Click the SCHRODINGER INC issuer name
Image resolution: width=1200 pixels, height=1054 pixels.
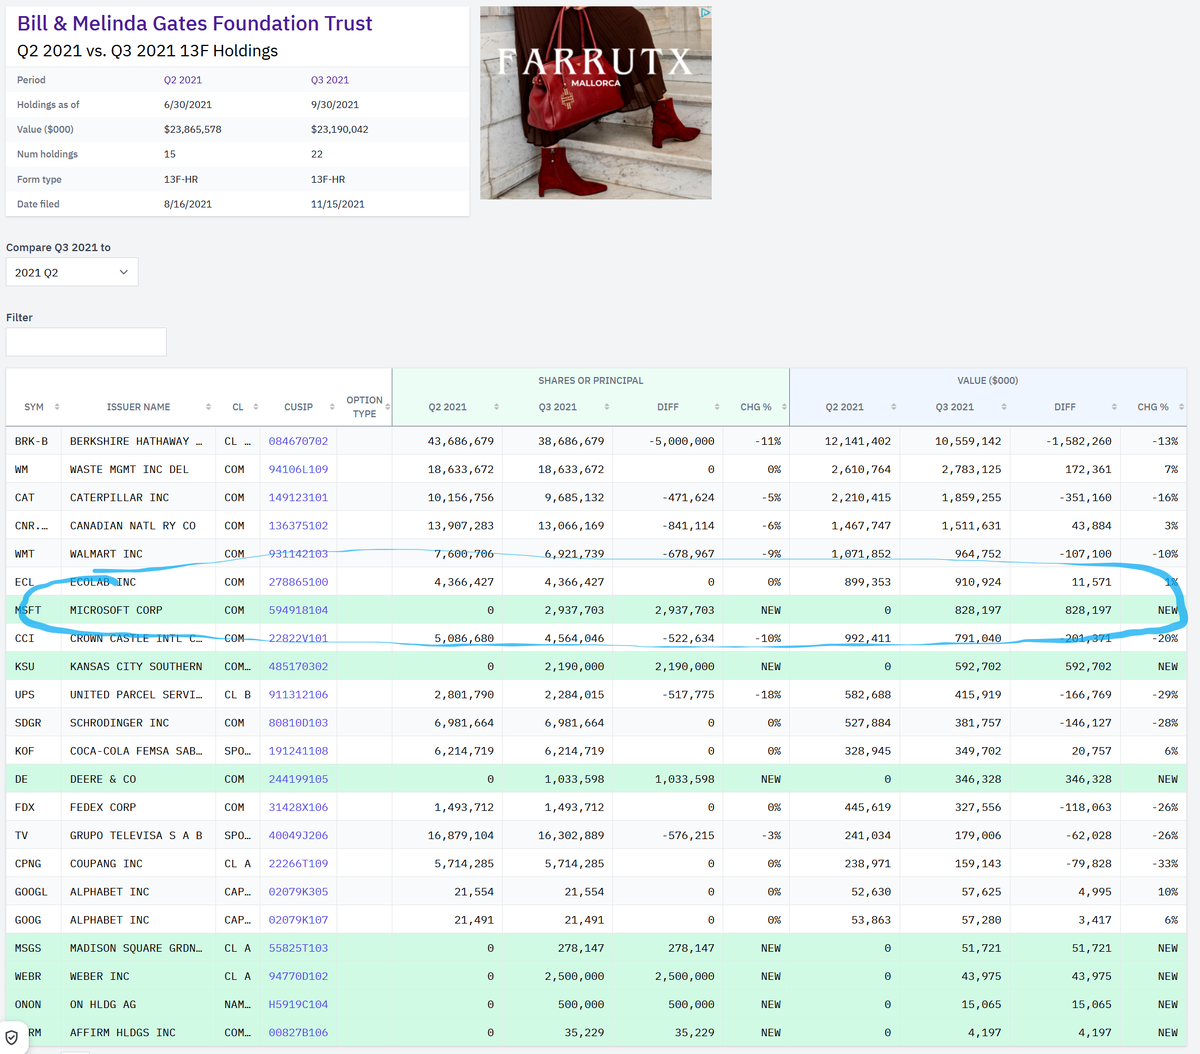click(119, 723)
